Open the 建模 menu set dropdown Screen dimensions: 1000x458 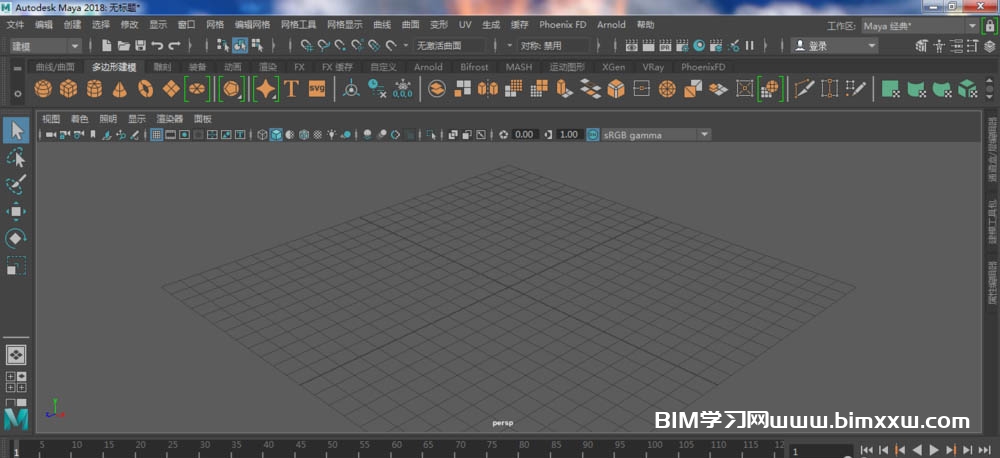pos(75,45)
